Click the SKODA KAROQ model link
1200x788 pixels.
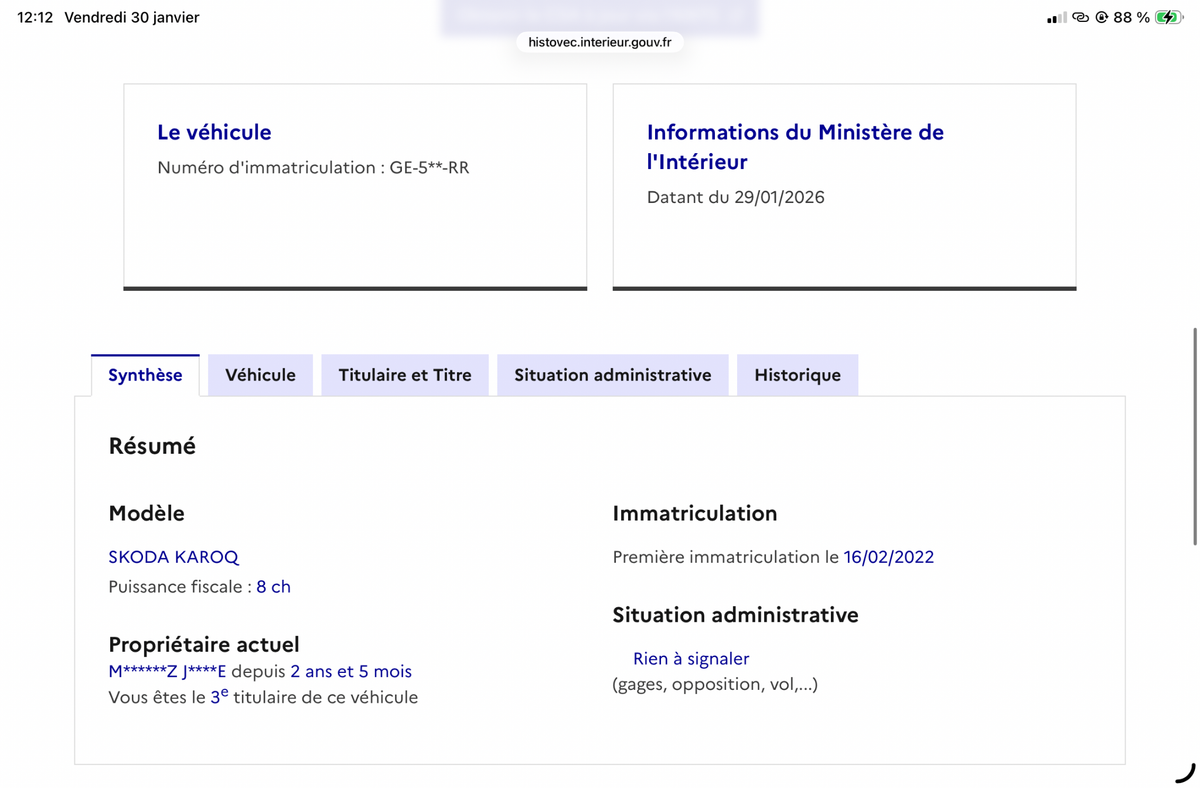pyautogui.click(x=174, y=557)
